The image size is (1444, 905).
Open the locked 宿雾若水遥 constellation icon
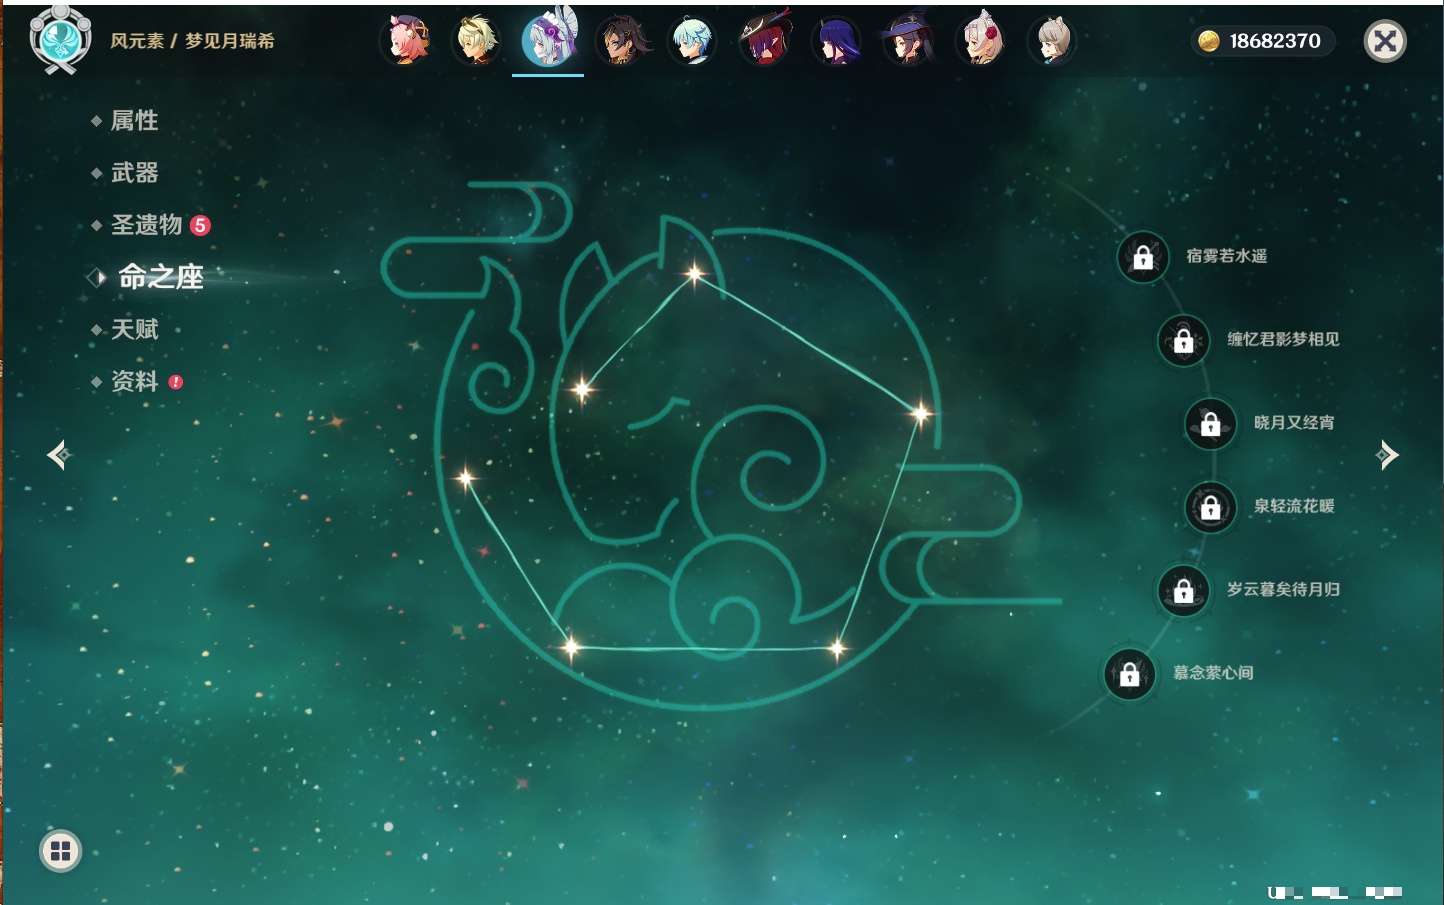(1143, 257)
